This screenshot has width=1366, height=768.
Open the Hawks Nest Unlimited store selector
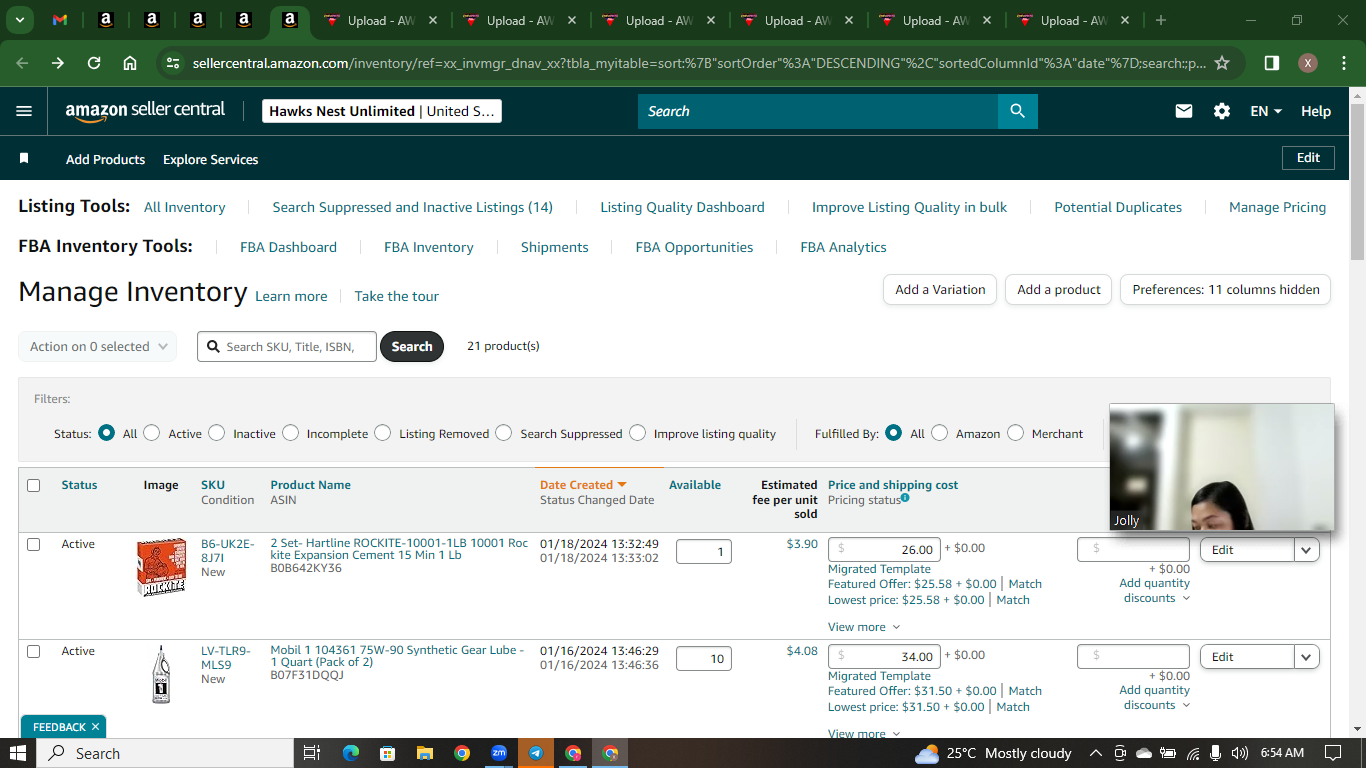(382, 111)
